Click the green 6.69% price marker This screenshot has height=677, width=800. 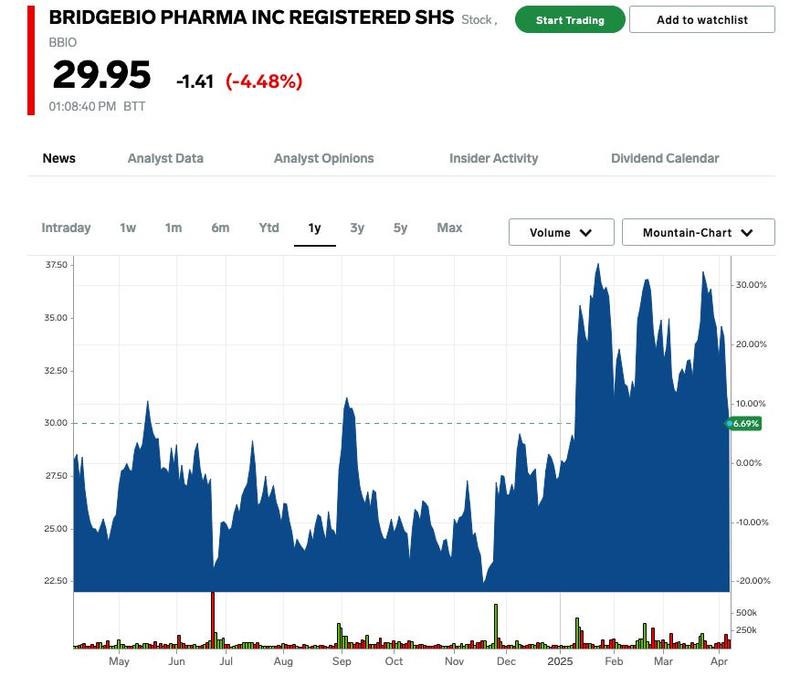pyautogui.click(x=745, y=424)
